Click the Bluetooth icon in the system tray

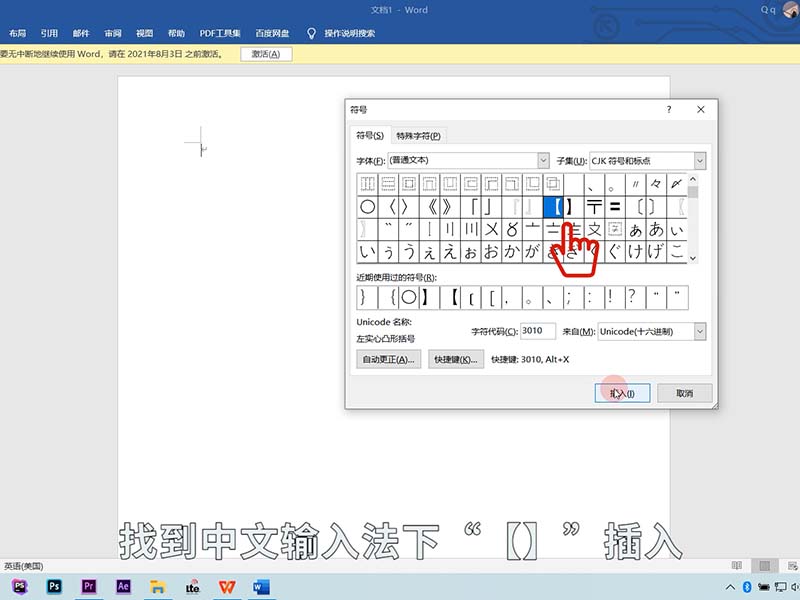point(747,587)
